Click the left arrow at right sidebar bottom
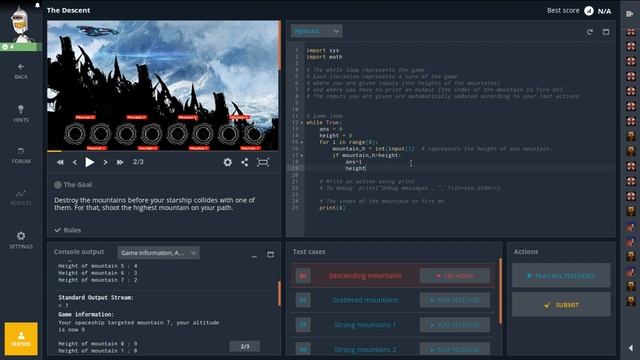The height and width of the screenshot is (360, 640). pos(630,348)
